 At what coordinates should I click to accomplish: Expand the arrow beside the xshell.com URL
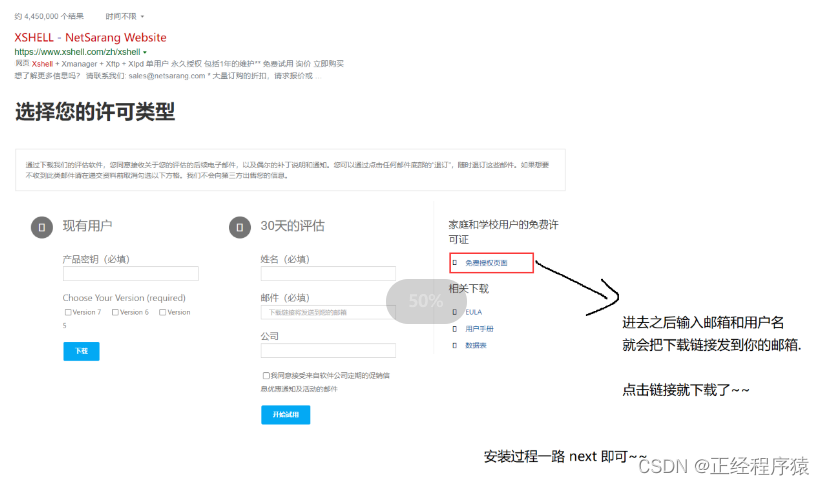click(x=145, y=52)
